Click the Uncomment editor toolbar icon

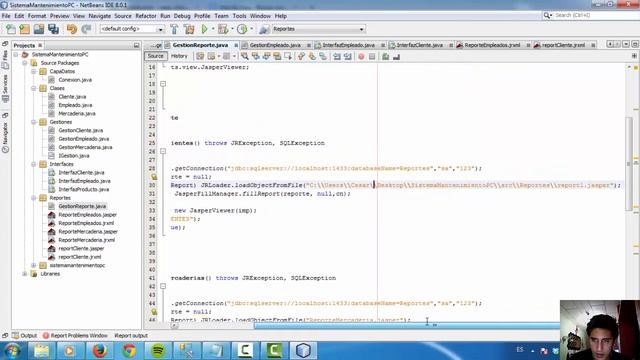(x=396, y=56)
